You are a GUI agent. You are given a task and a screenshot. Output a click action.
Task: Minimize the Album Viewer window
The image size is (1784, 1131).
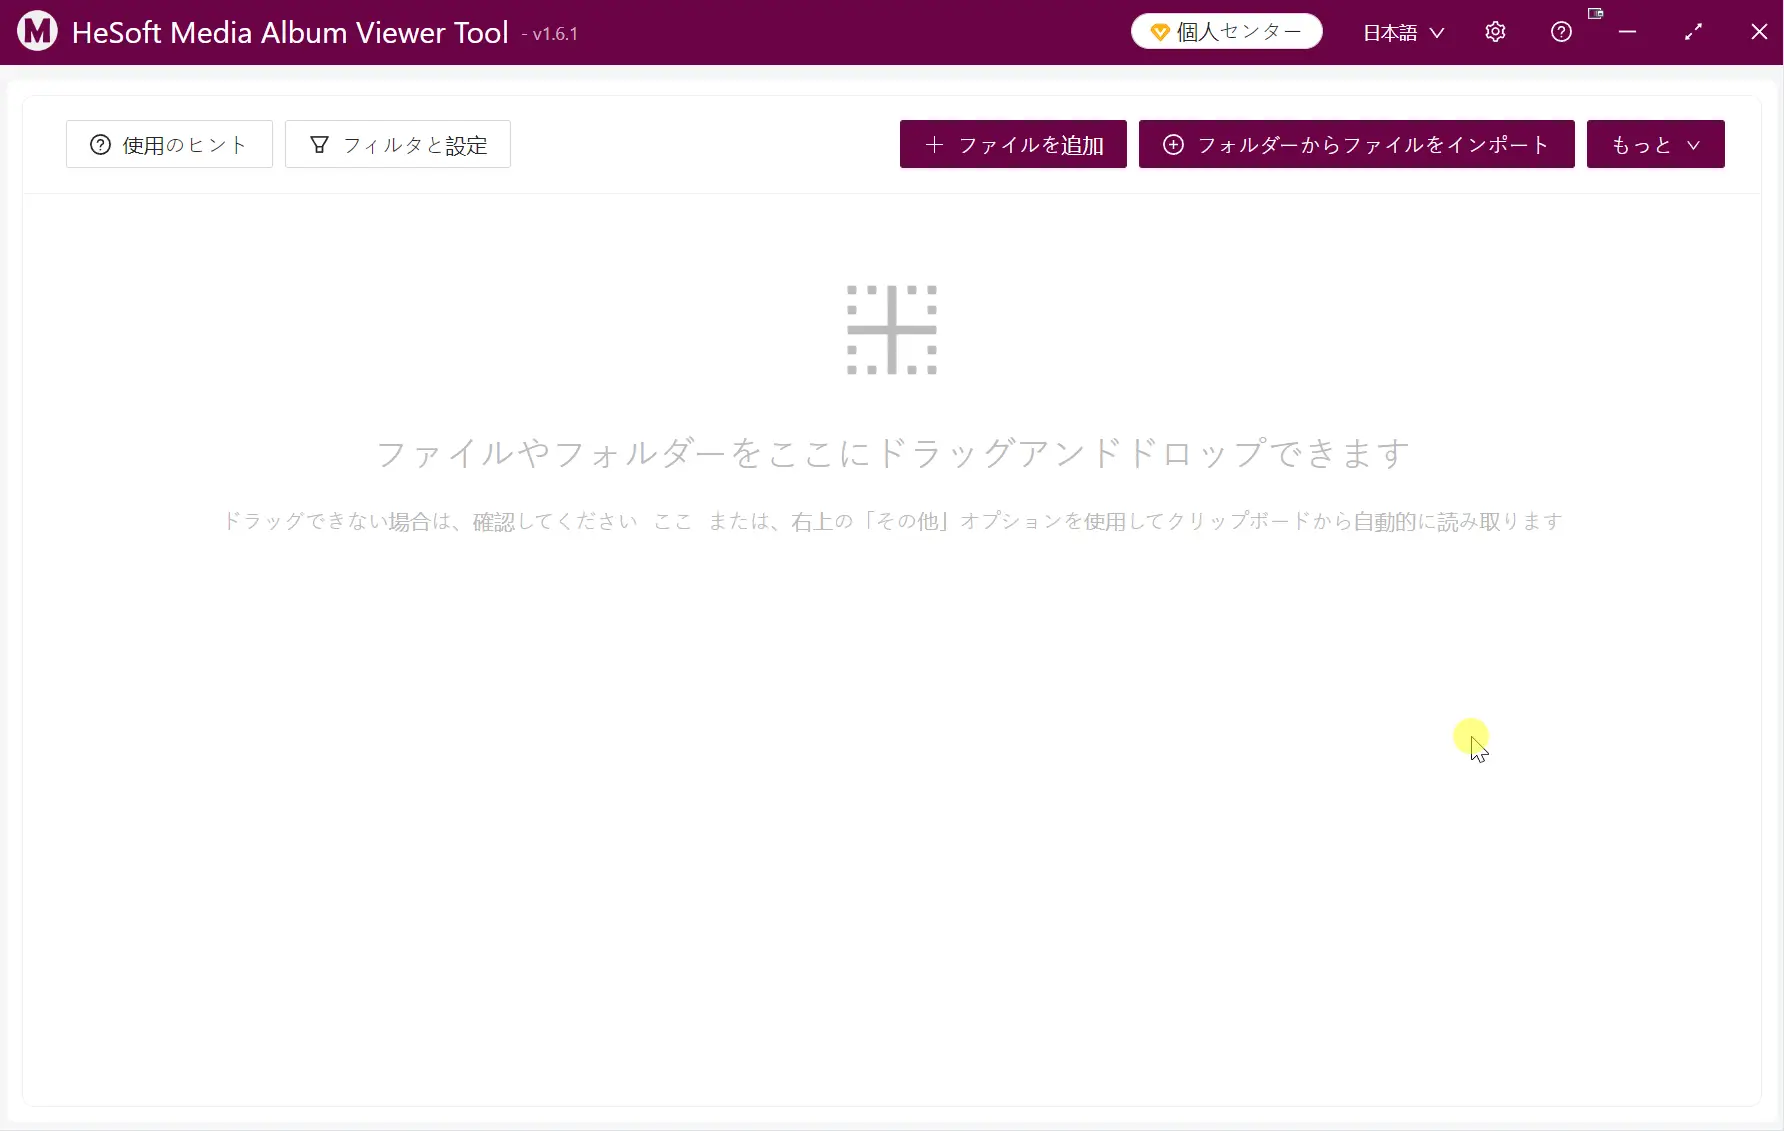[x=1627, y=32]
